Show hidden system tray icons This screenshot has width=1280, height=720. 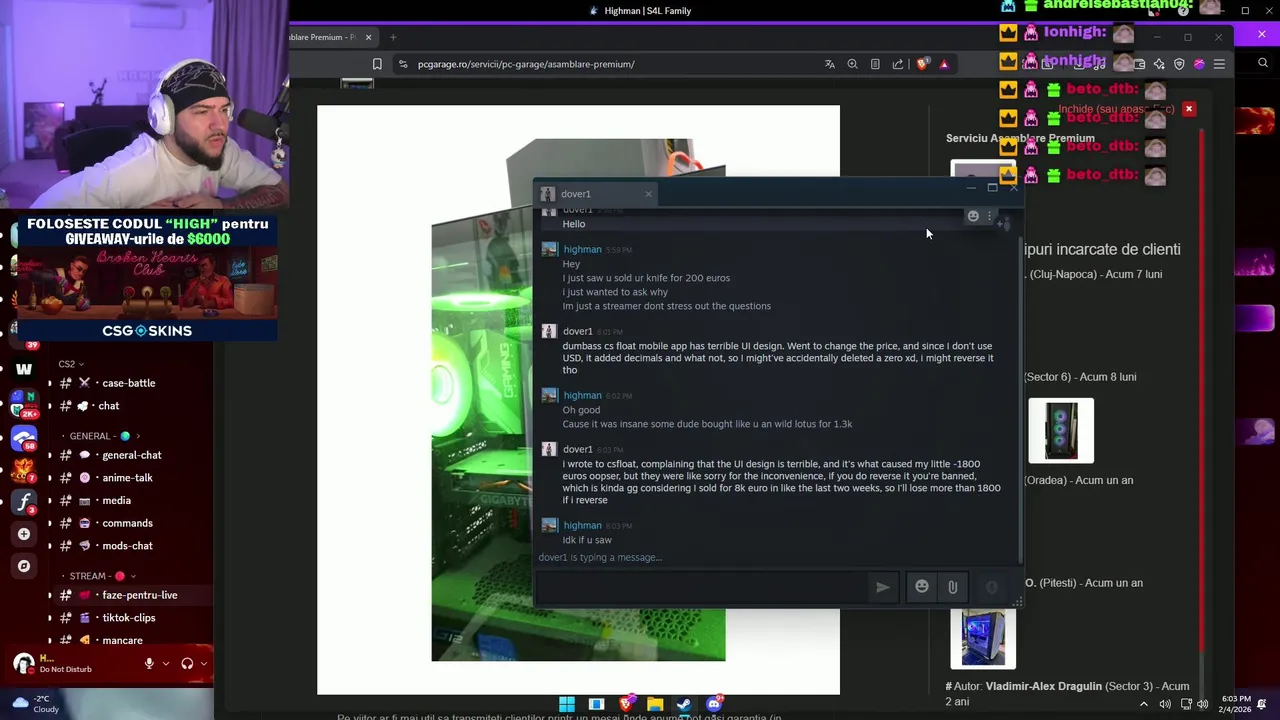click(x=1144, y=704)
